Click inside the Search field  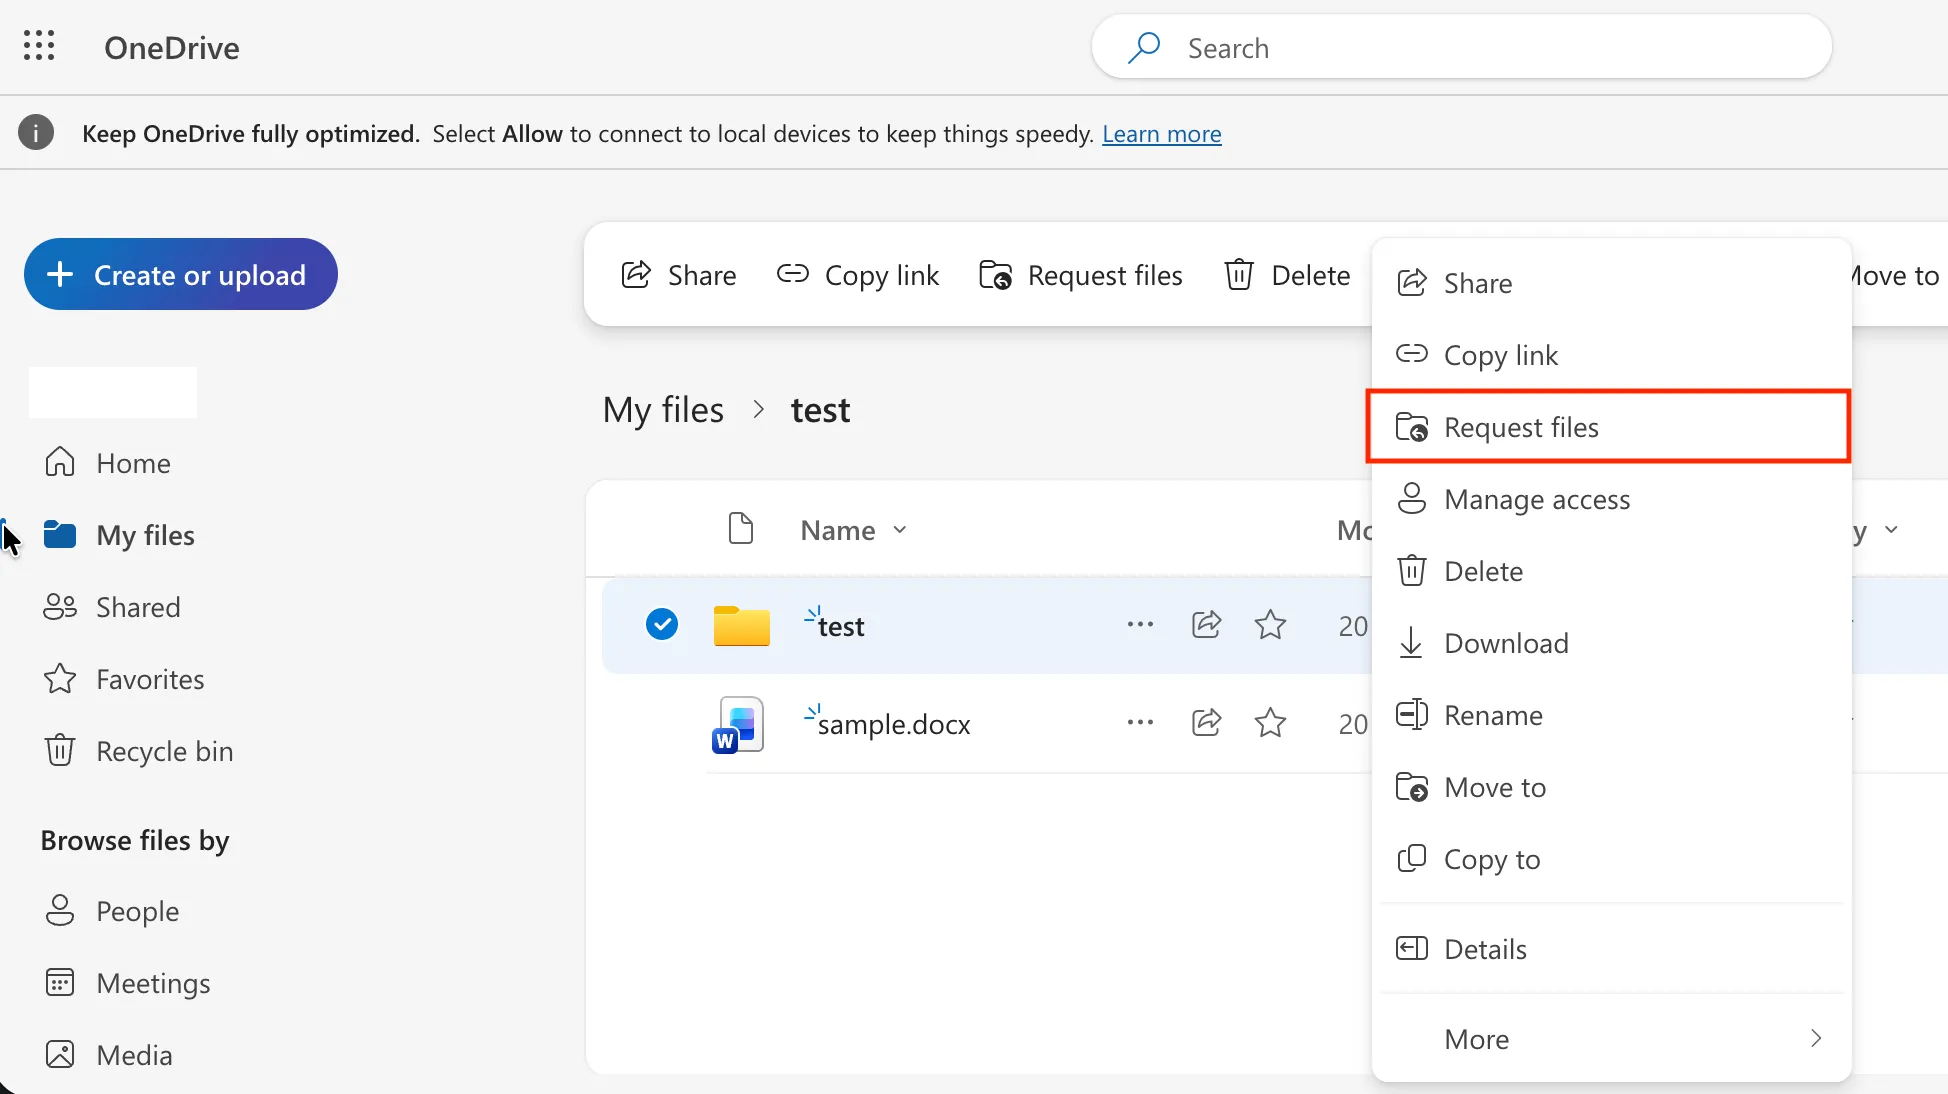(1461, 47)
